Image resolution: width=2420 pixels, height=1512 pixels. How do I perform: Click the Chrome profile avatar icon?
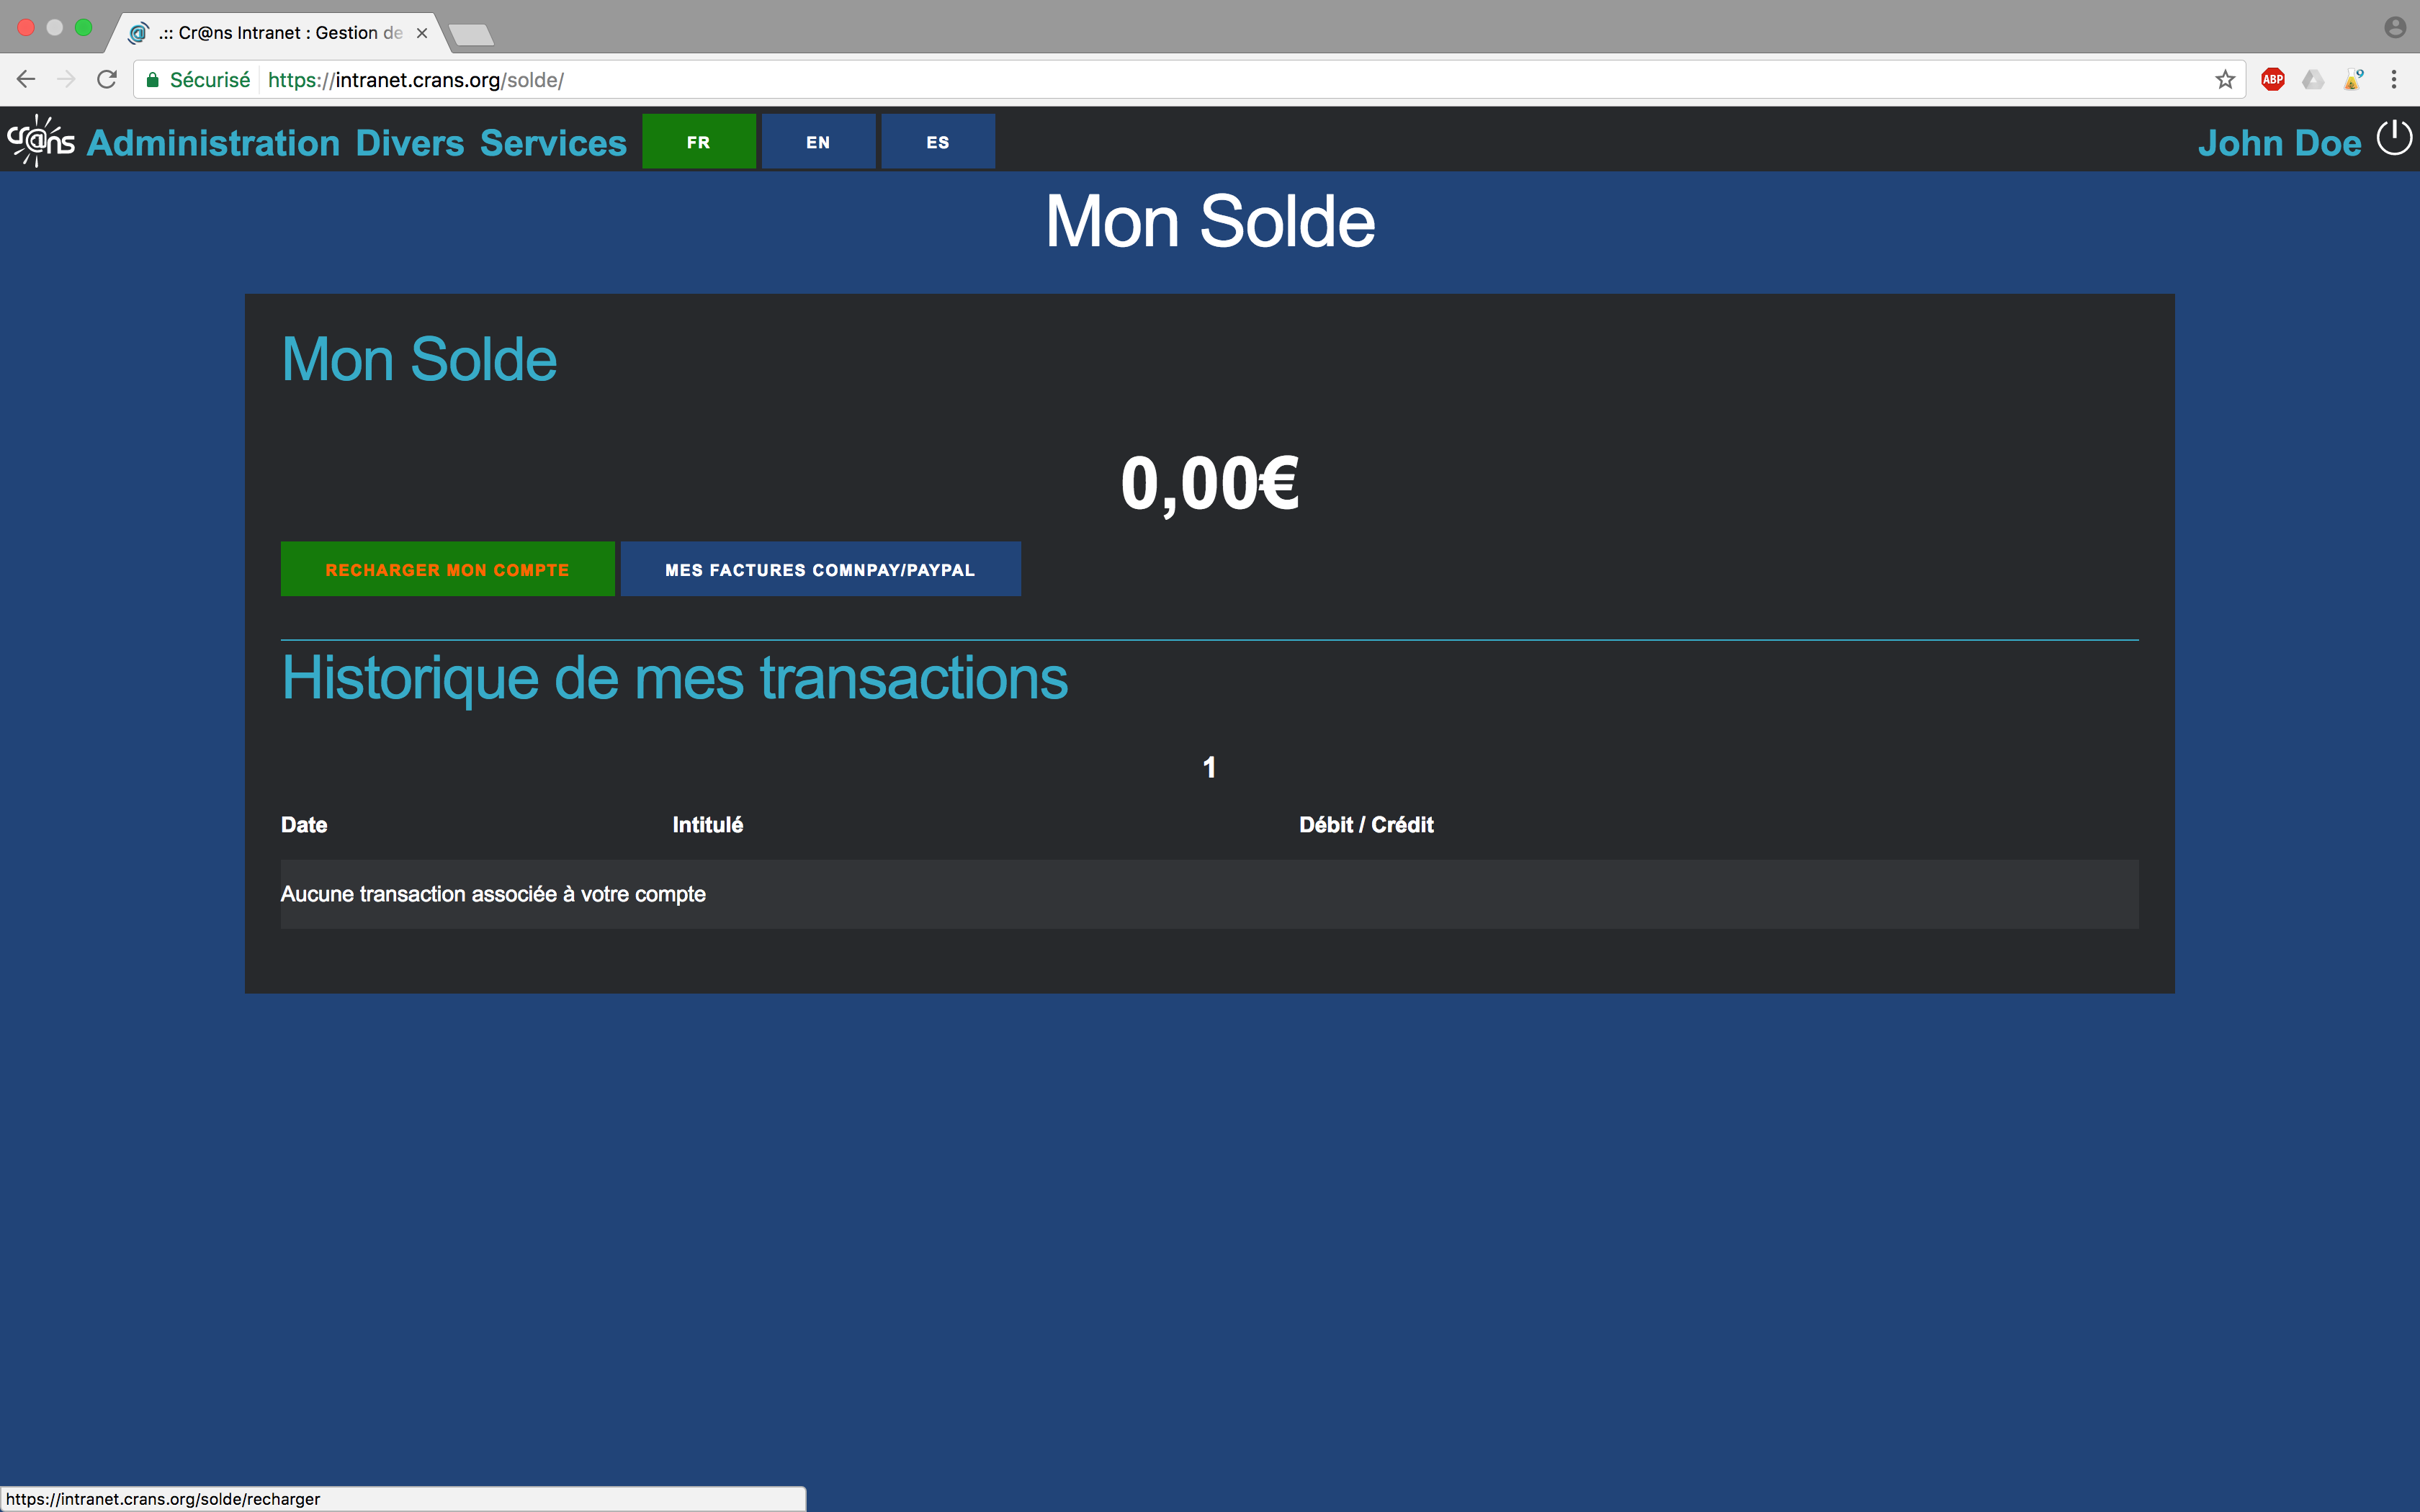pos(2394,27)
